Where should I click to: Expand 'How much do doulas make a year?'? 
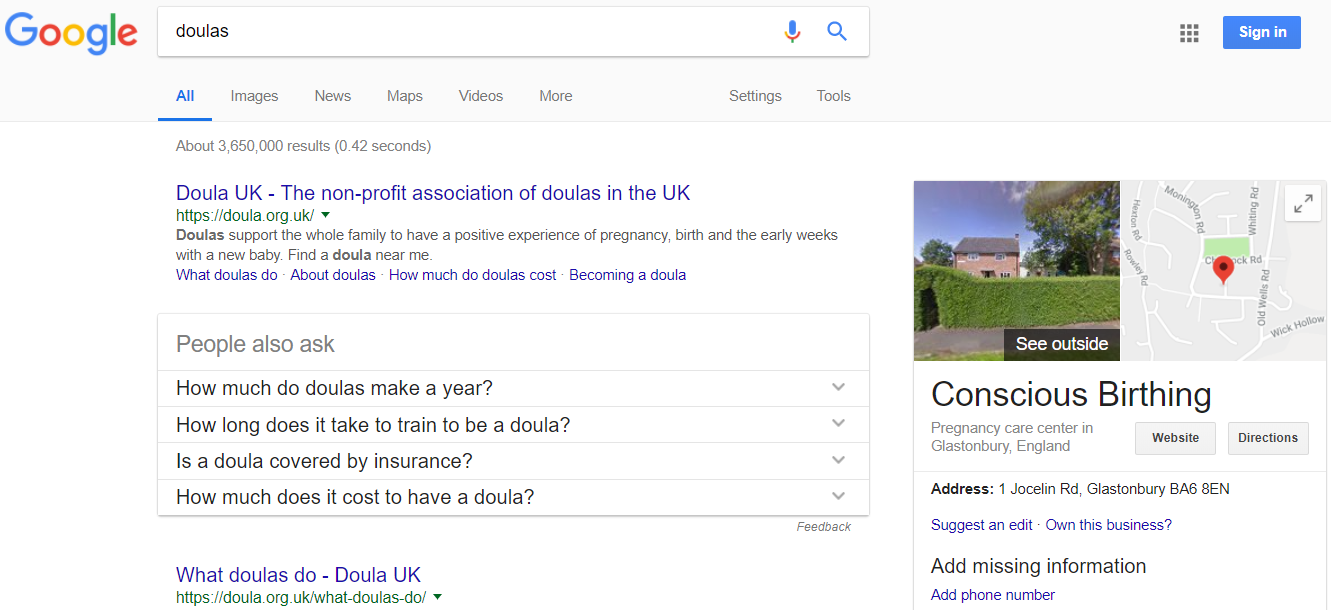click(838, 388)
